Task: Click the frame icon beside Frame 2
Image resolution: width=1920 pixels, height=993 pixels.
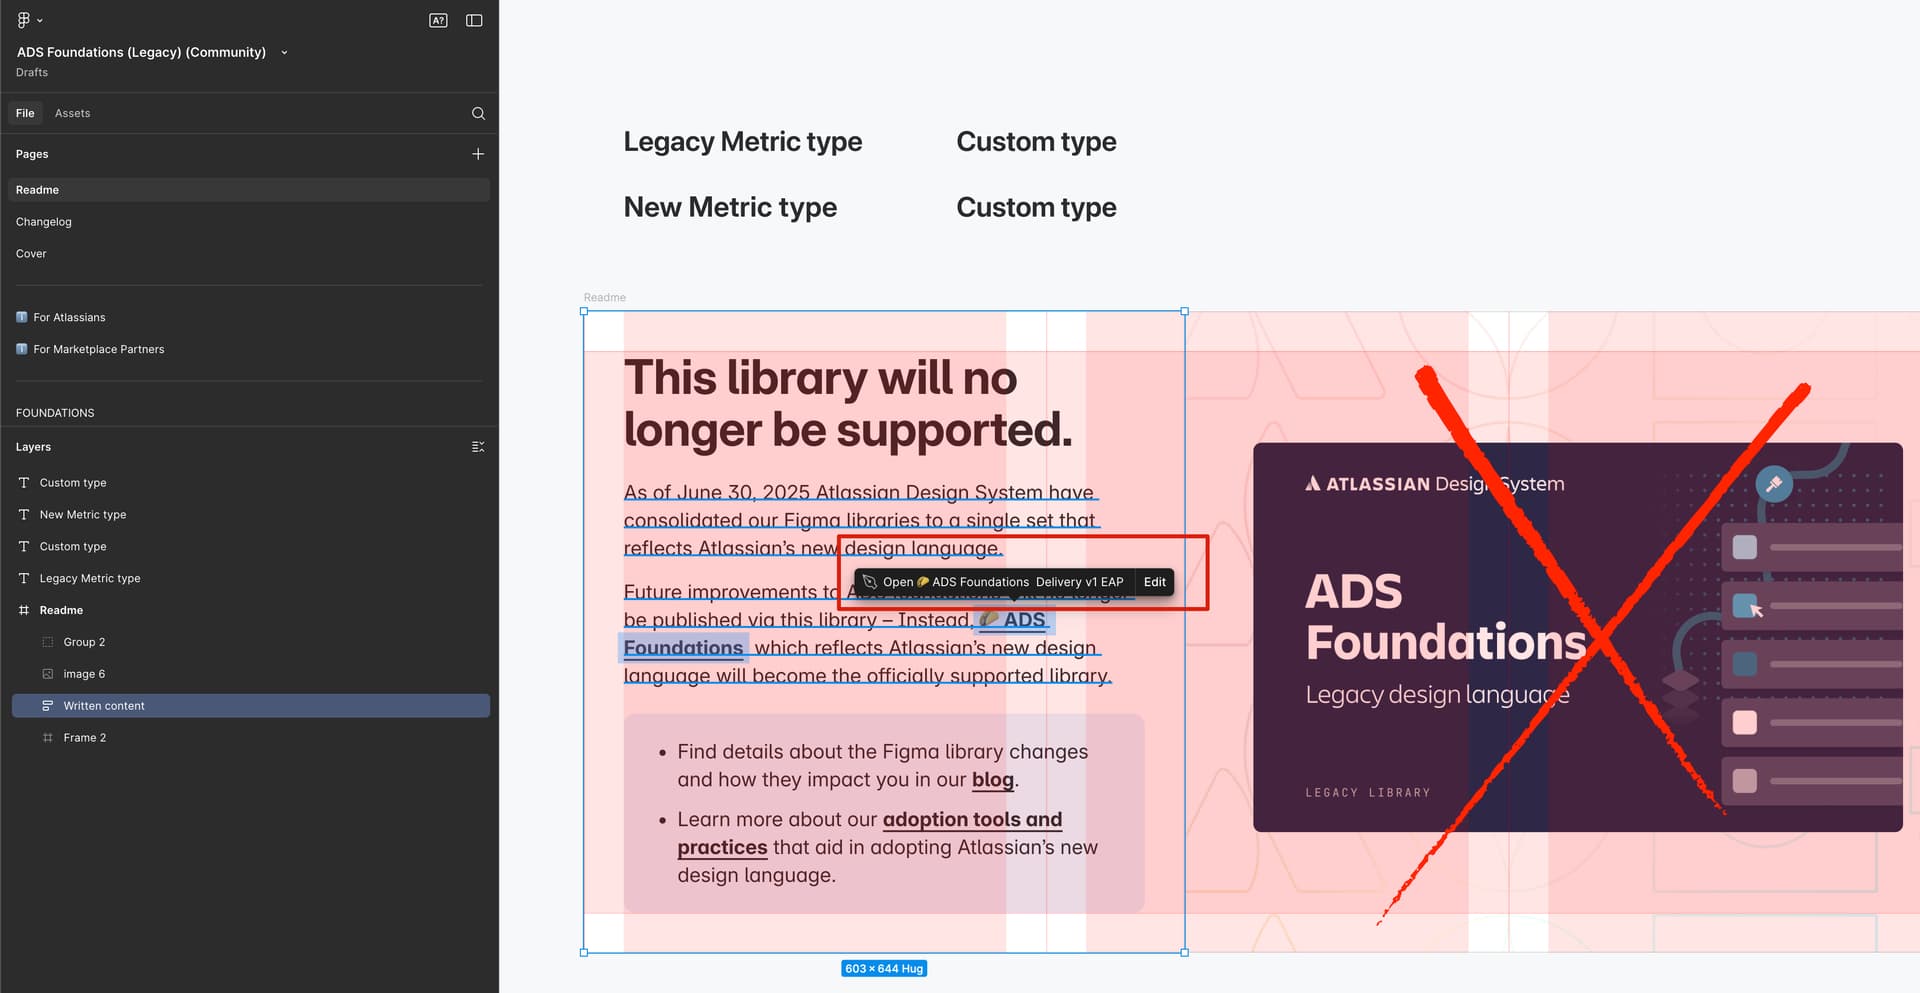Action: pyautogui.click(x=48, y=738)
